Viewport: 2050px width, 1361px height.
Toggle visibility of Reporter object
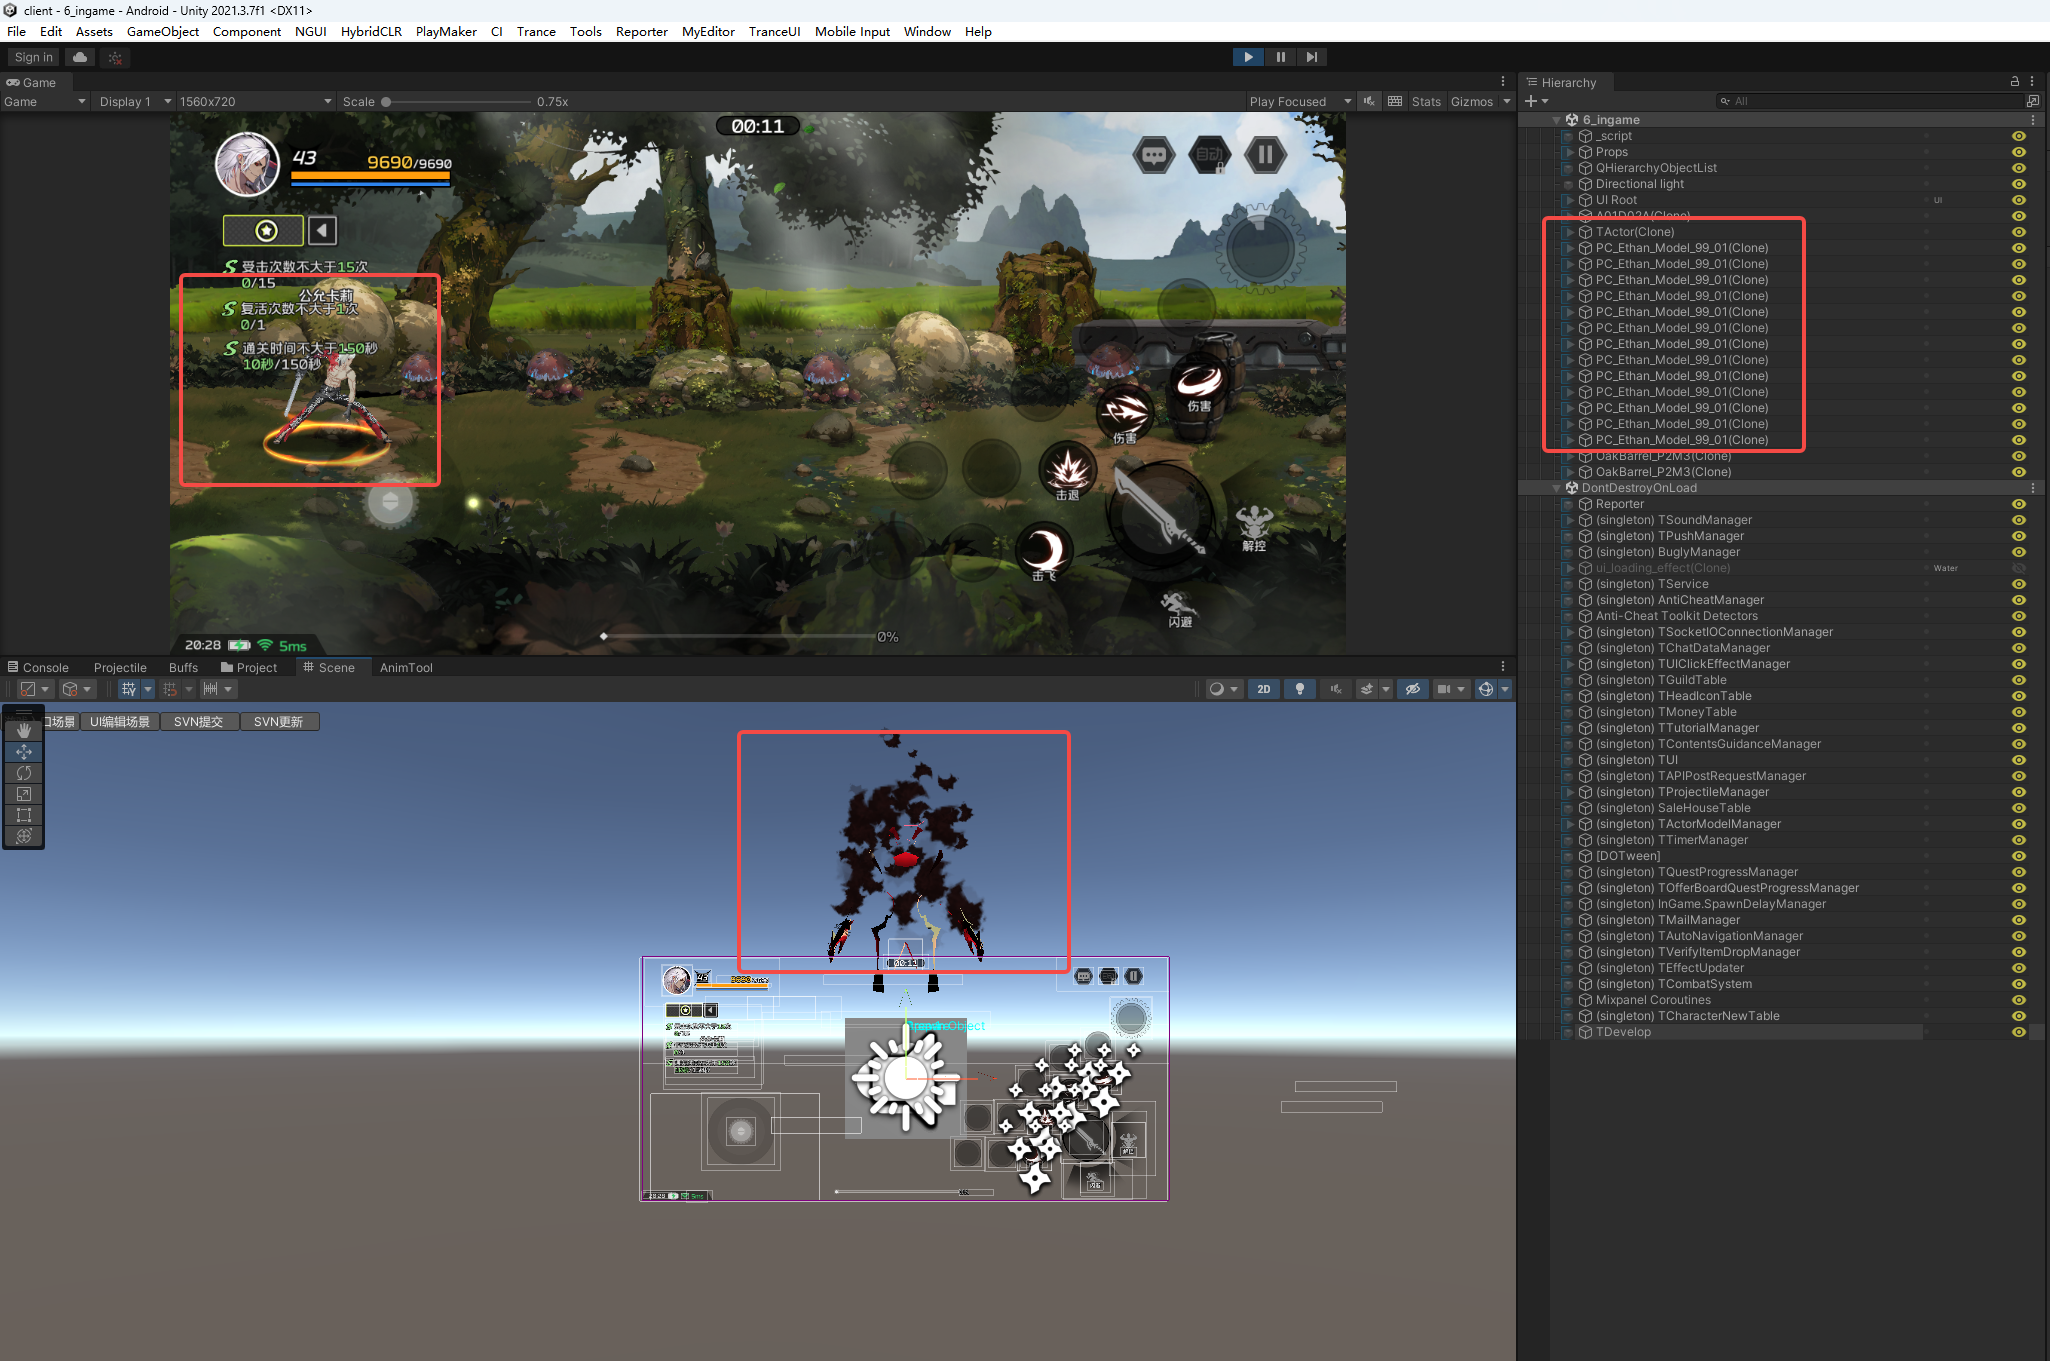click(2019, 504)
